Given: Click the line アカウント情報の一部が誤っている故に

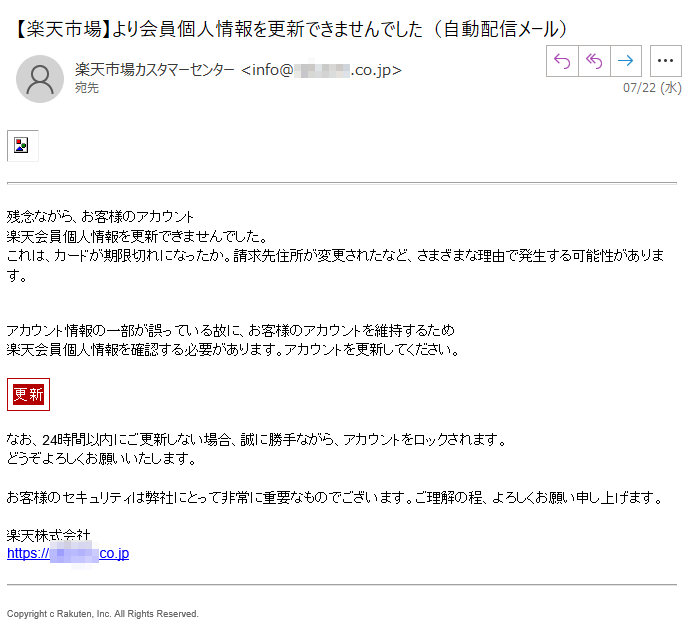Looking at the screenshot, I should 230,330.
